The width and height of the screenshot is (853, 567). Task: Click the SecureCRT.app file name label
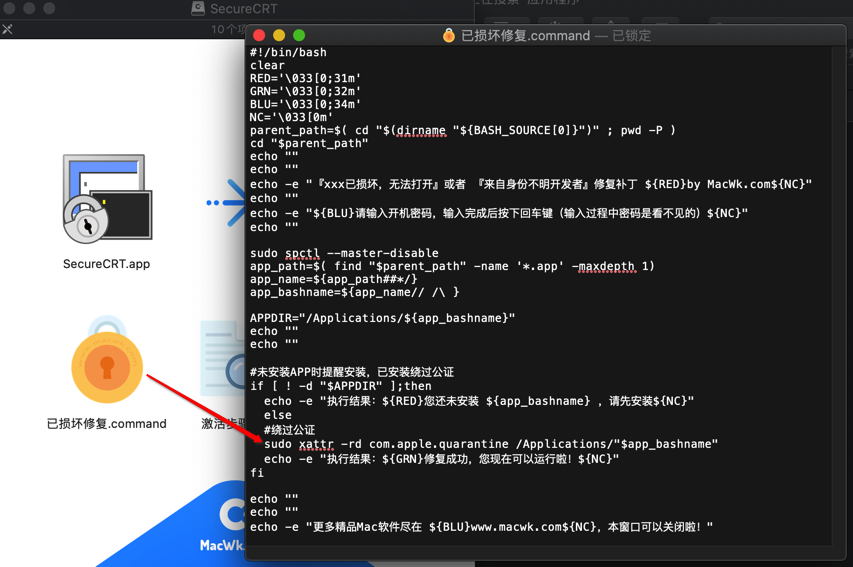coord(107,264)
